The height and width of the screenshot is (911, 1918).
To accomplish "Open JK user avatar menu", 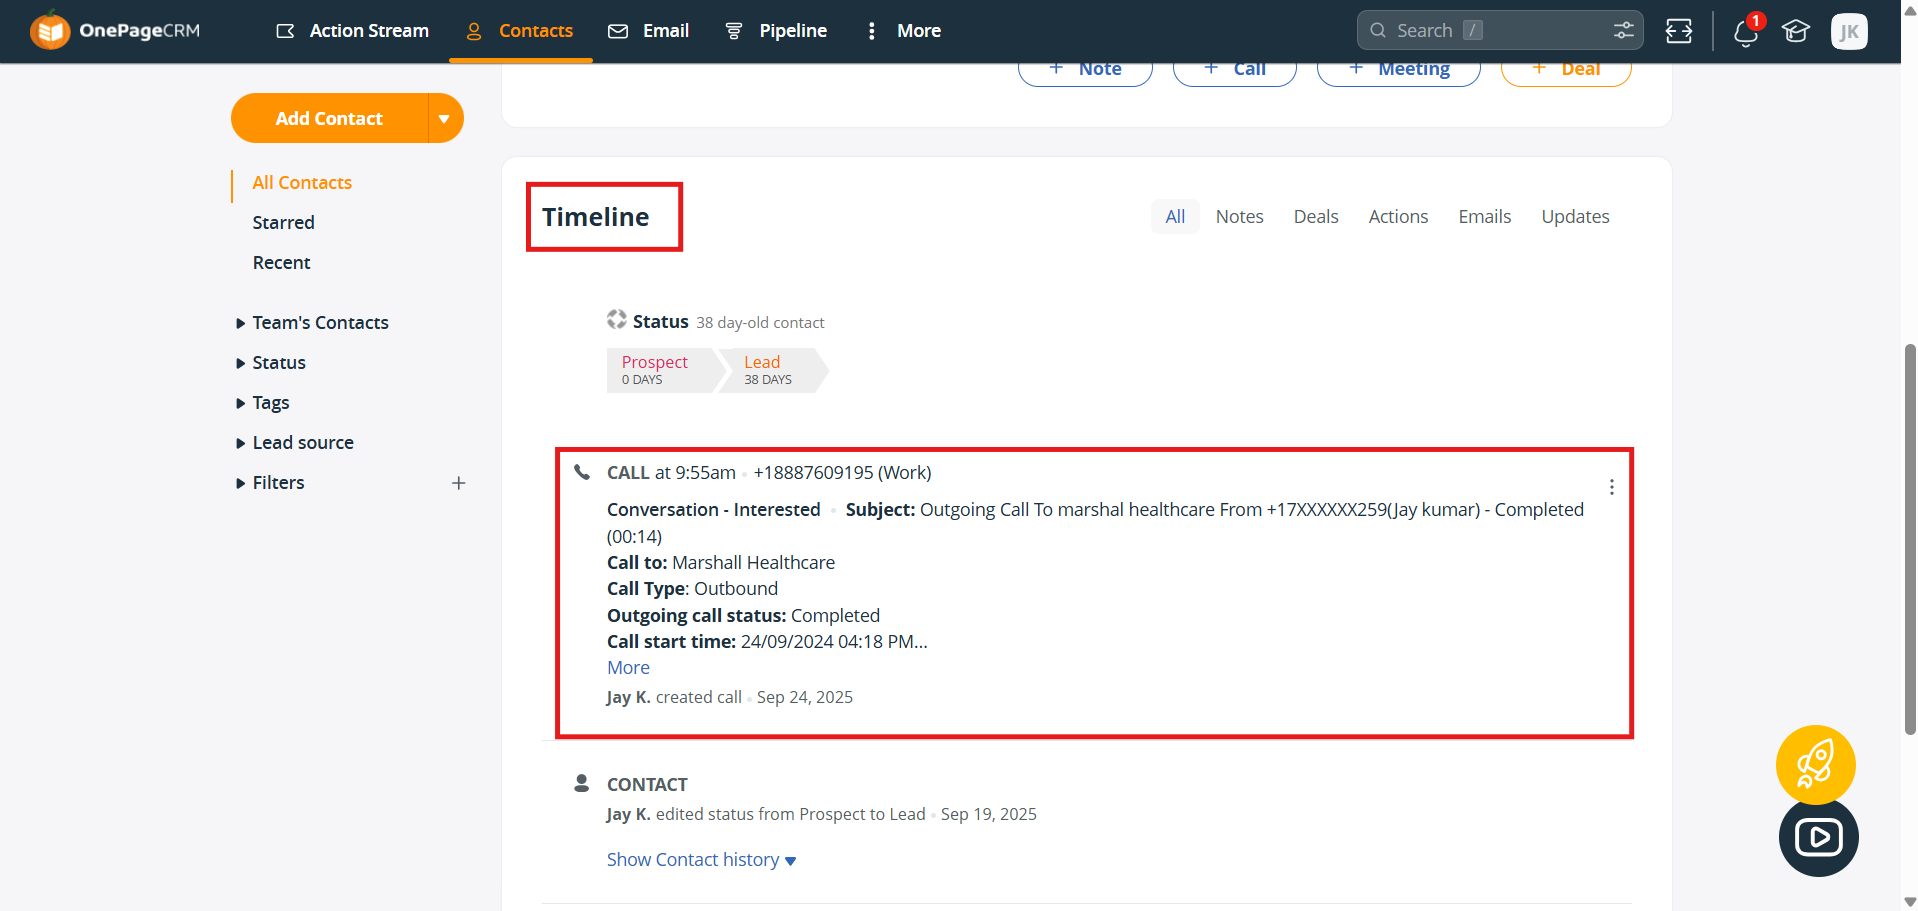I will point(1849,31).
